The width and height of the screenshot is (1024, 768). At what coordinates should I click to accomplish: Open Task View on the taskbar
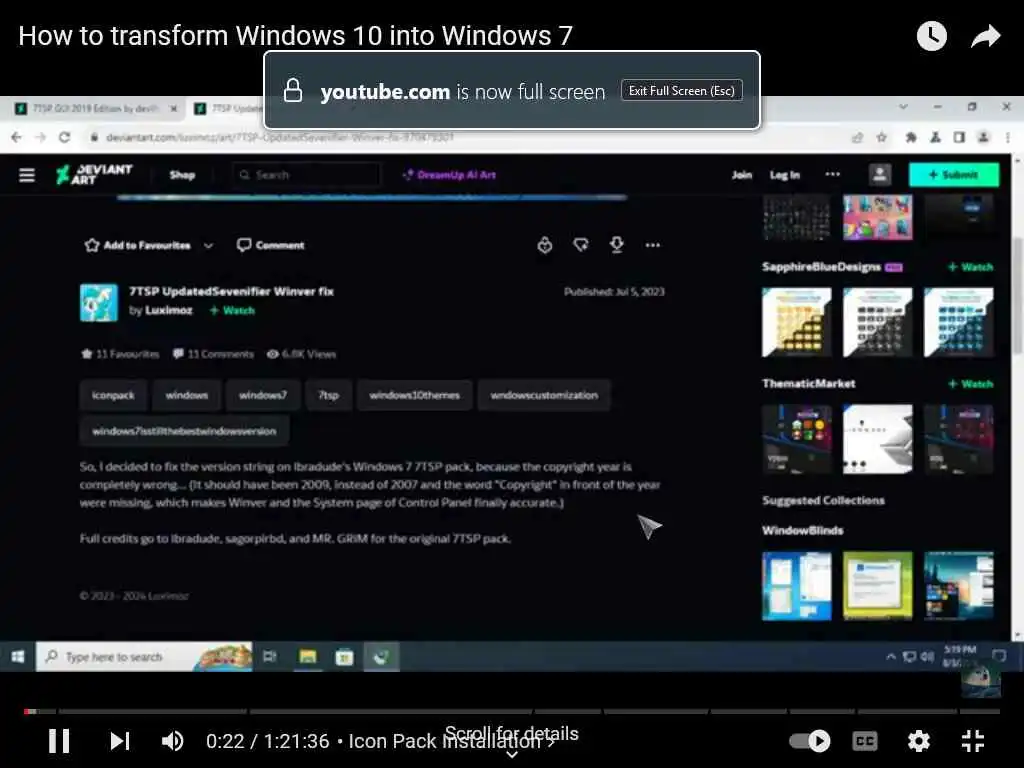[269, 656]
